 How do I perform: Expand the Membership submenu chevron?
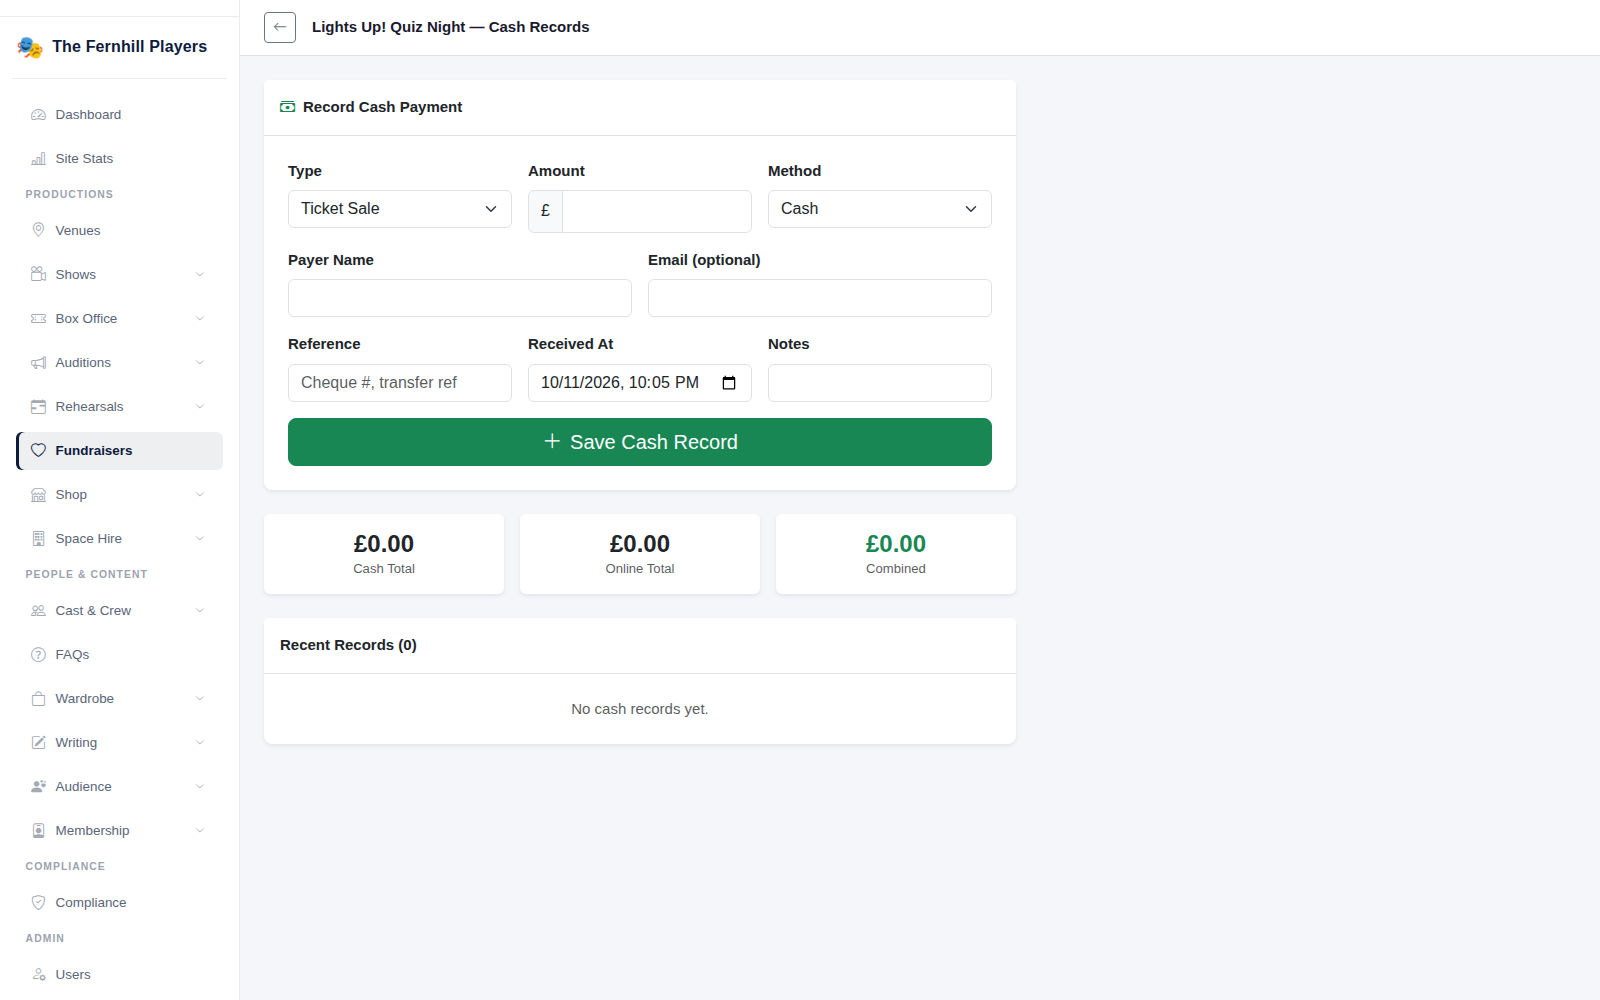200,831
